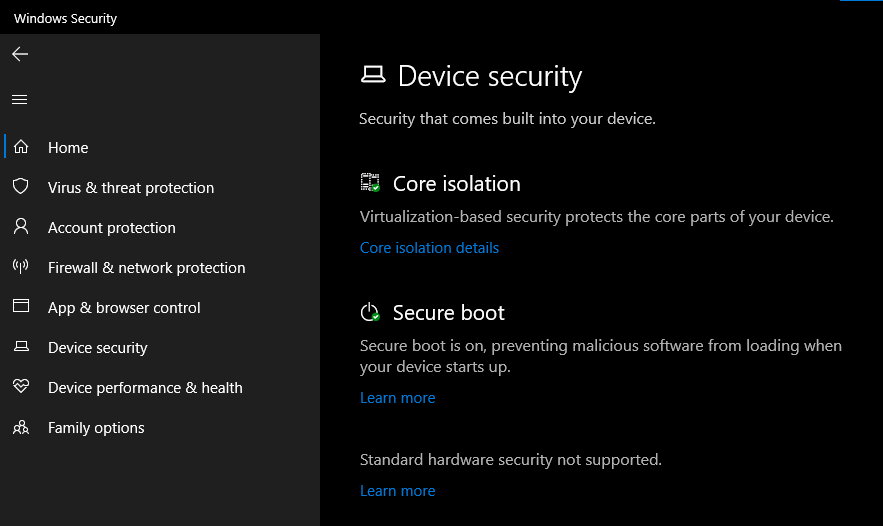Open Core isolation details link

[x=429, y=248]
